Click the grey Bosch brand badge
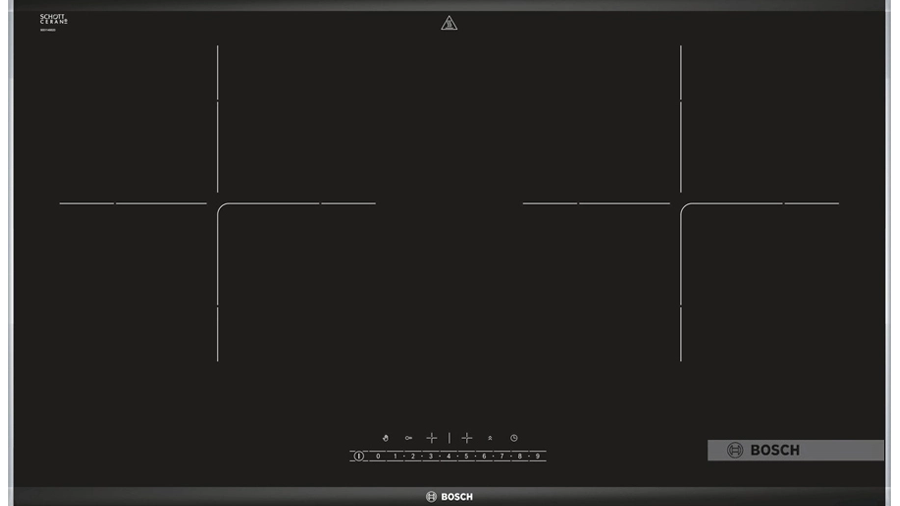The width and height of the screenshot is (900, 506). click(795, 450)
